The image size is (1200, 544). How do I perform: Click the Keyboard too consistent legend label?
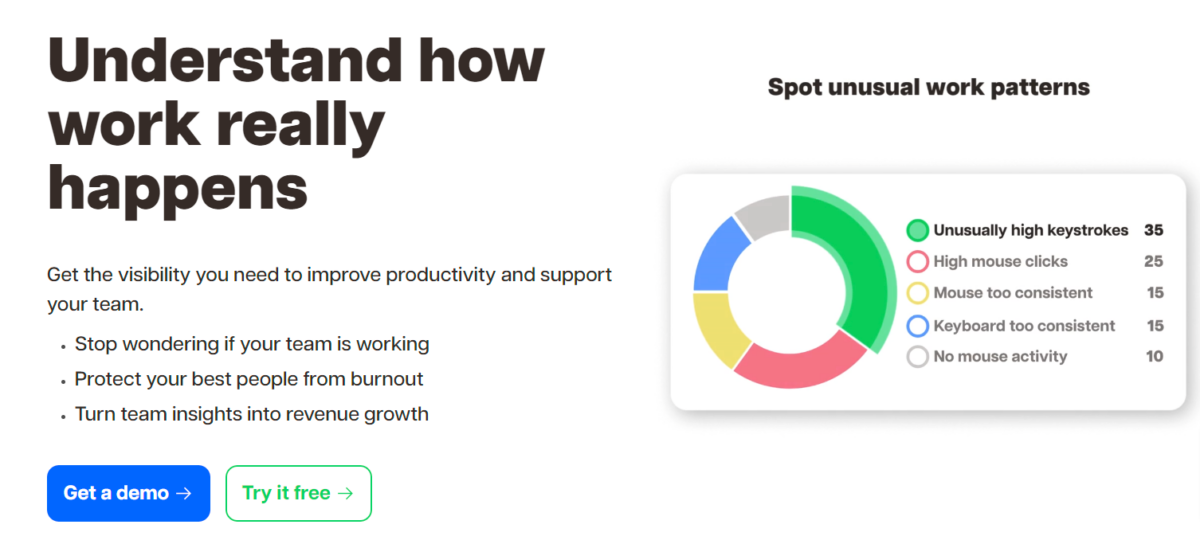click(1024, 326)
